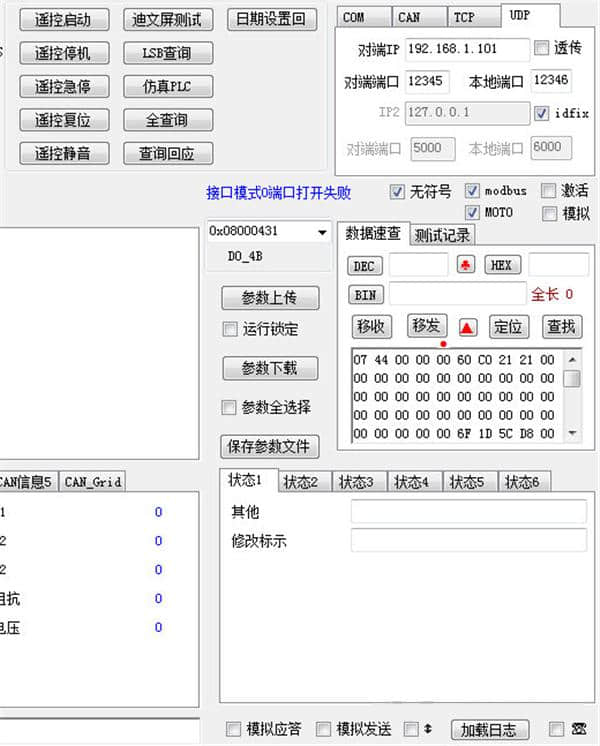Click the 对端IP address input field
The height and width of the screenshot is (746, 600).
click(467, 50)
